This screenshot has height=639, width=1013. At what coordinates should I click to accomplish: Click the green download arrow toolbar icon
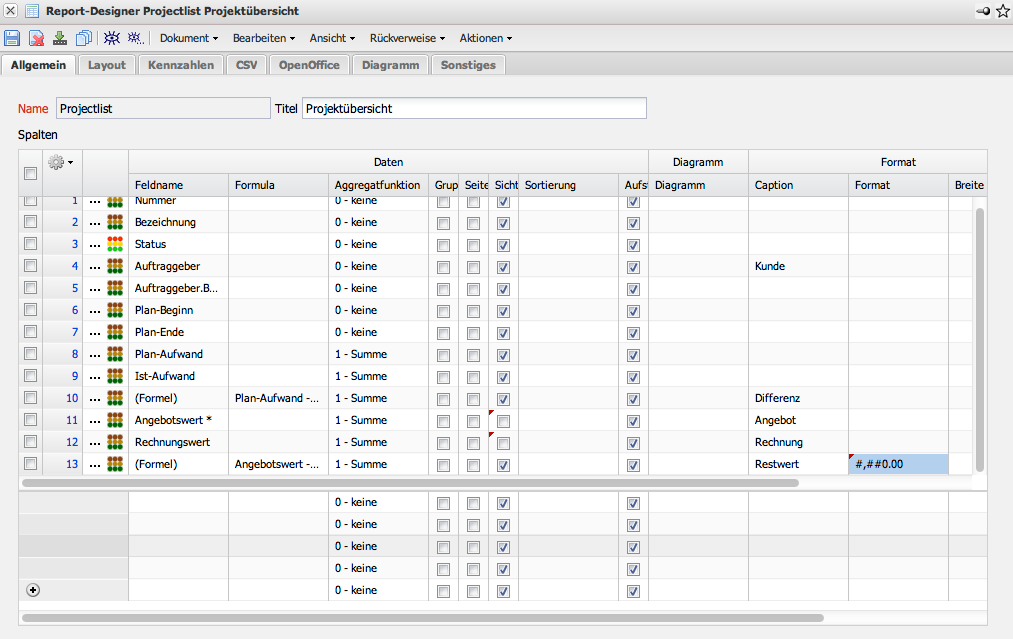point(60,38)
